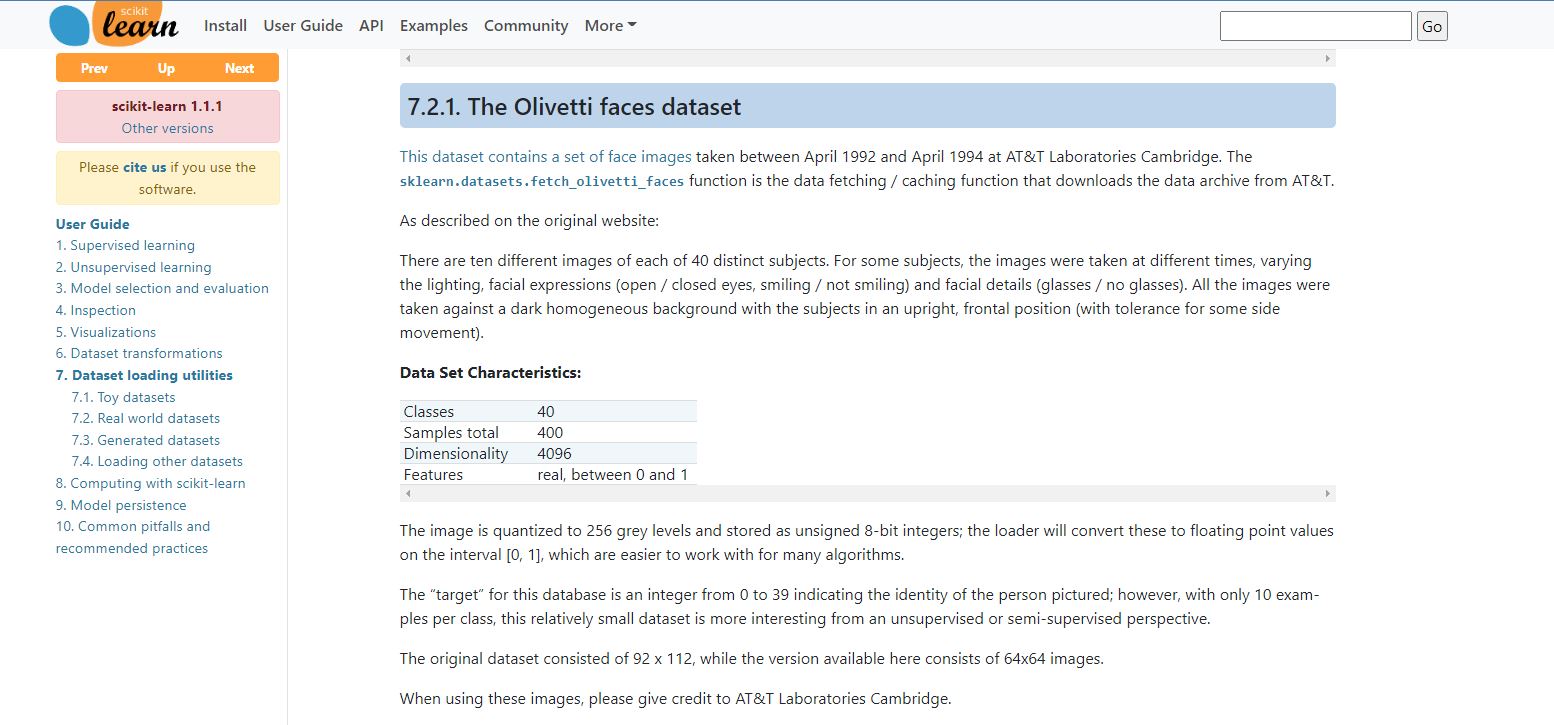The width and height of the screenshot is (1554, 725).
Task: Open the "Other versions" link
Action: [167, 128]
